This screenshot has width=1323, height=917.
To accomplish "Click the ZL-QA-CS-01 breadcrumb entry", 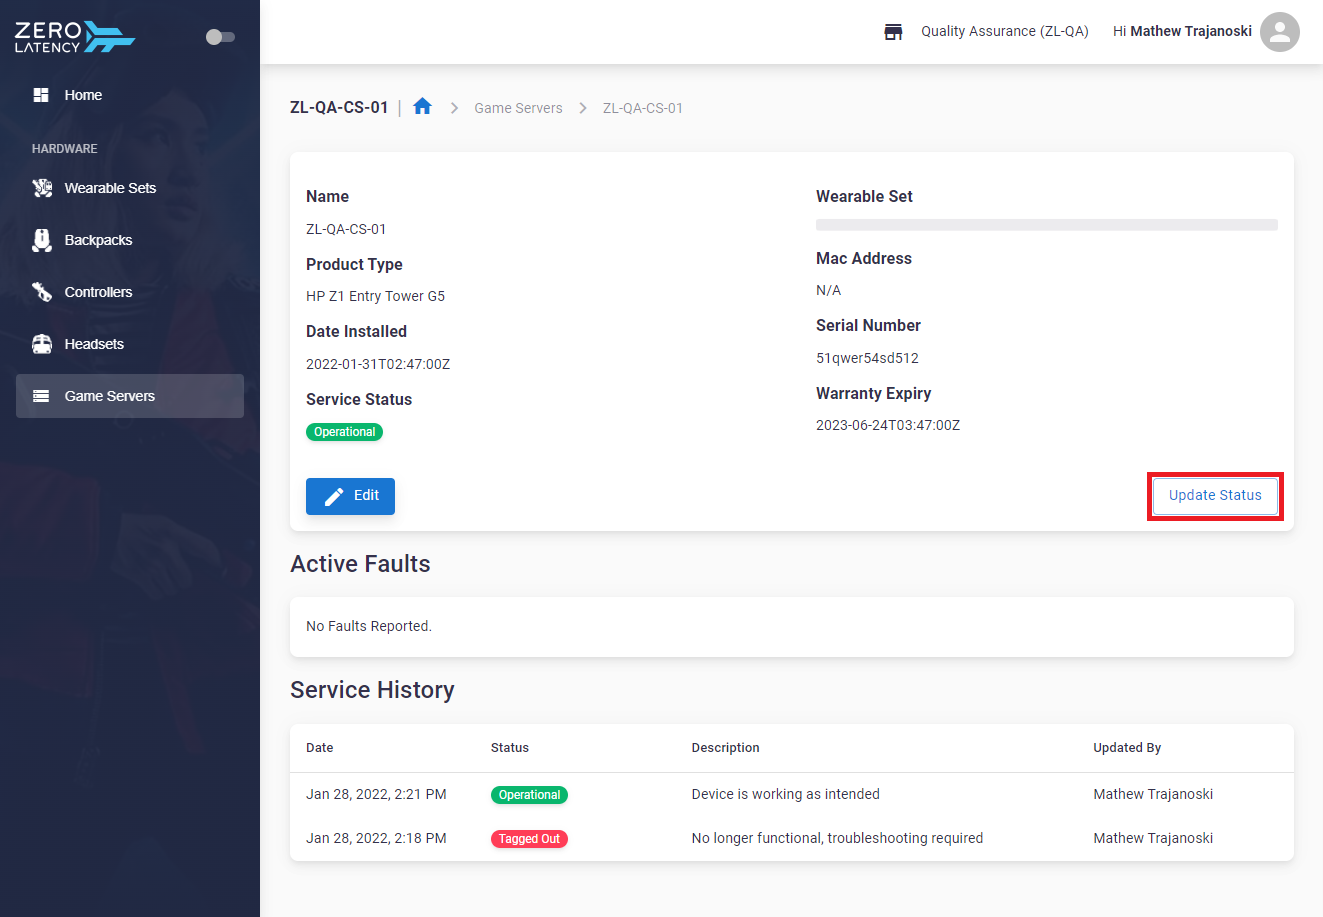I will 643,108.
